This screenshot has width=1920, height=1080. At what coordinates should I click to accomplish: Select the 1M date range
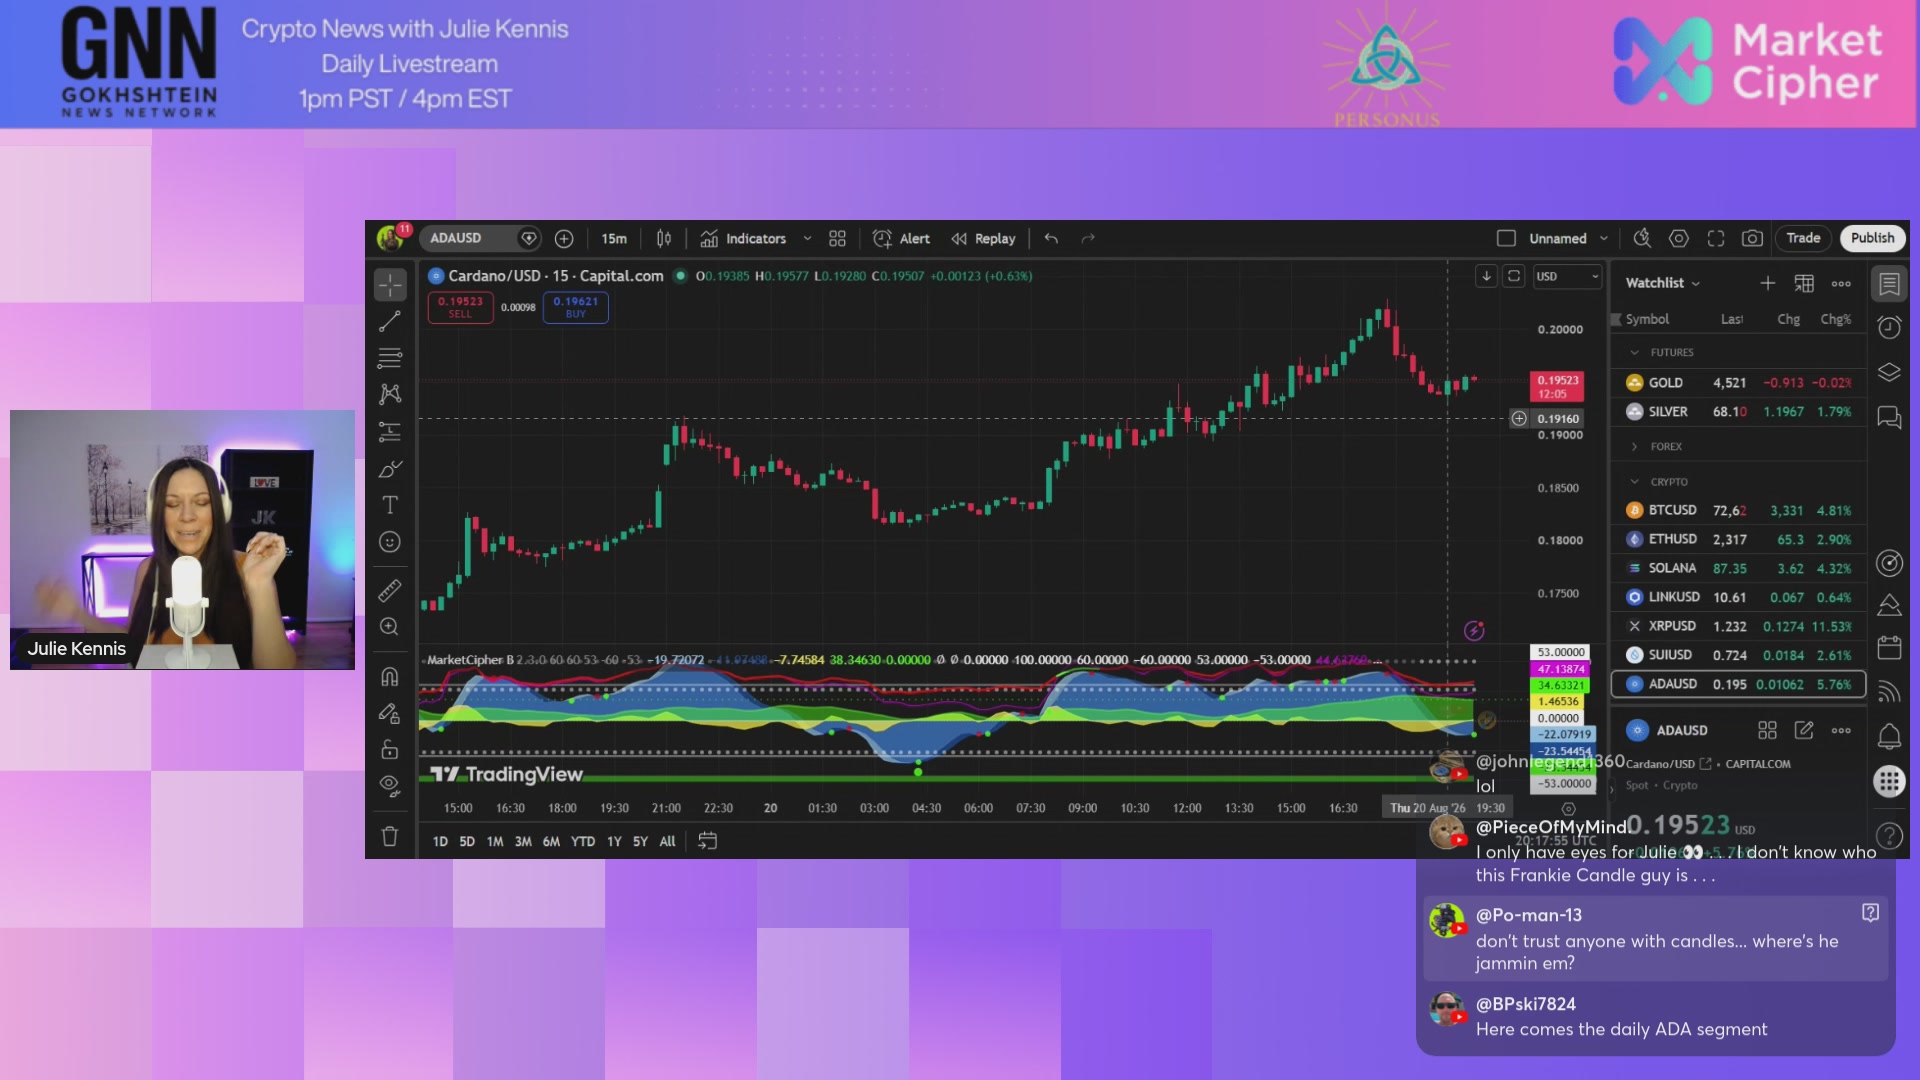point(495,842)
